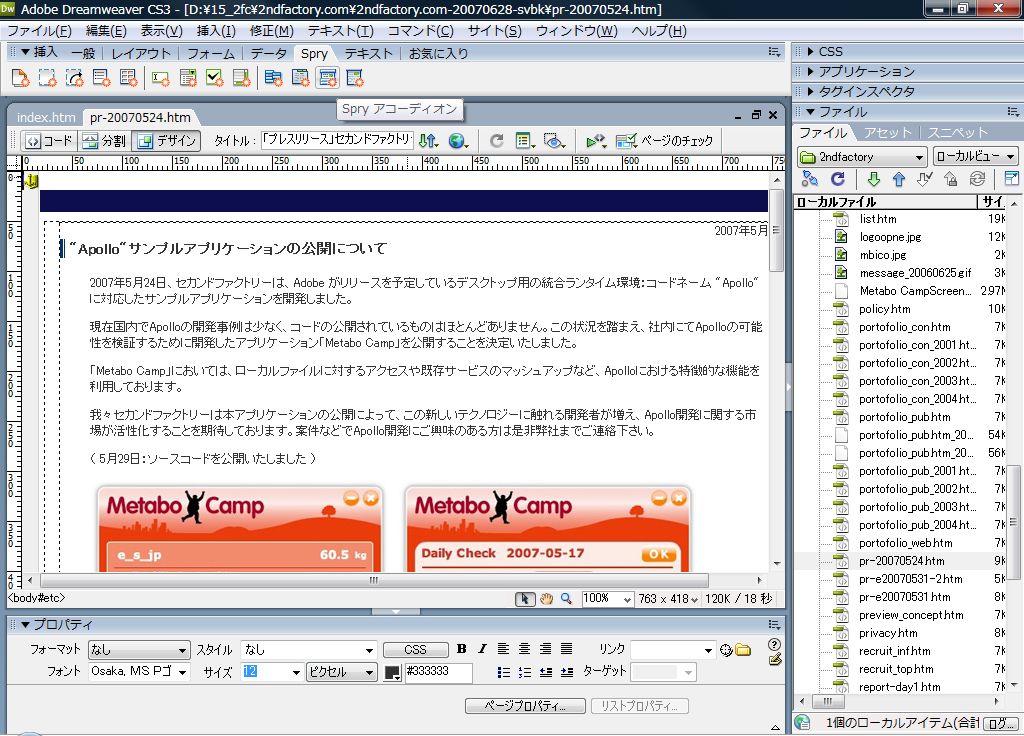
Task: Toggle bold formatting in Properties panel
Action: pyautogui.click(x=462, y=649)
